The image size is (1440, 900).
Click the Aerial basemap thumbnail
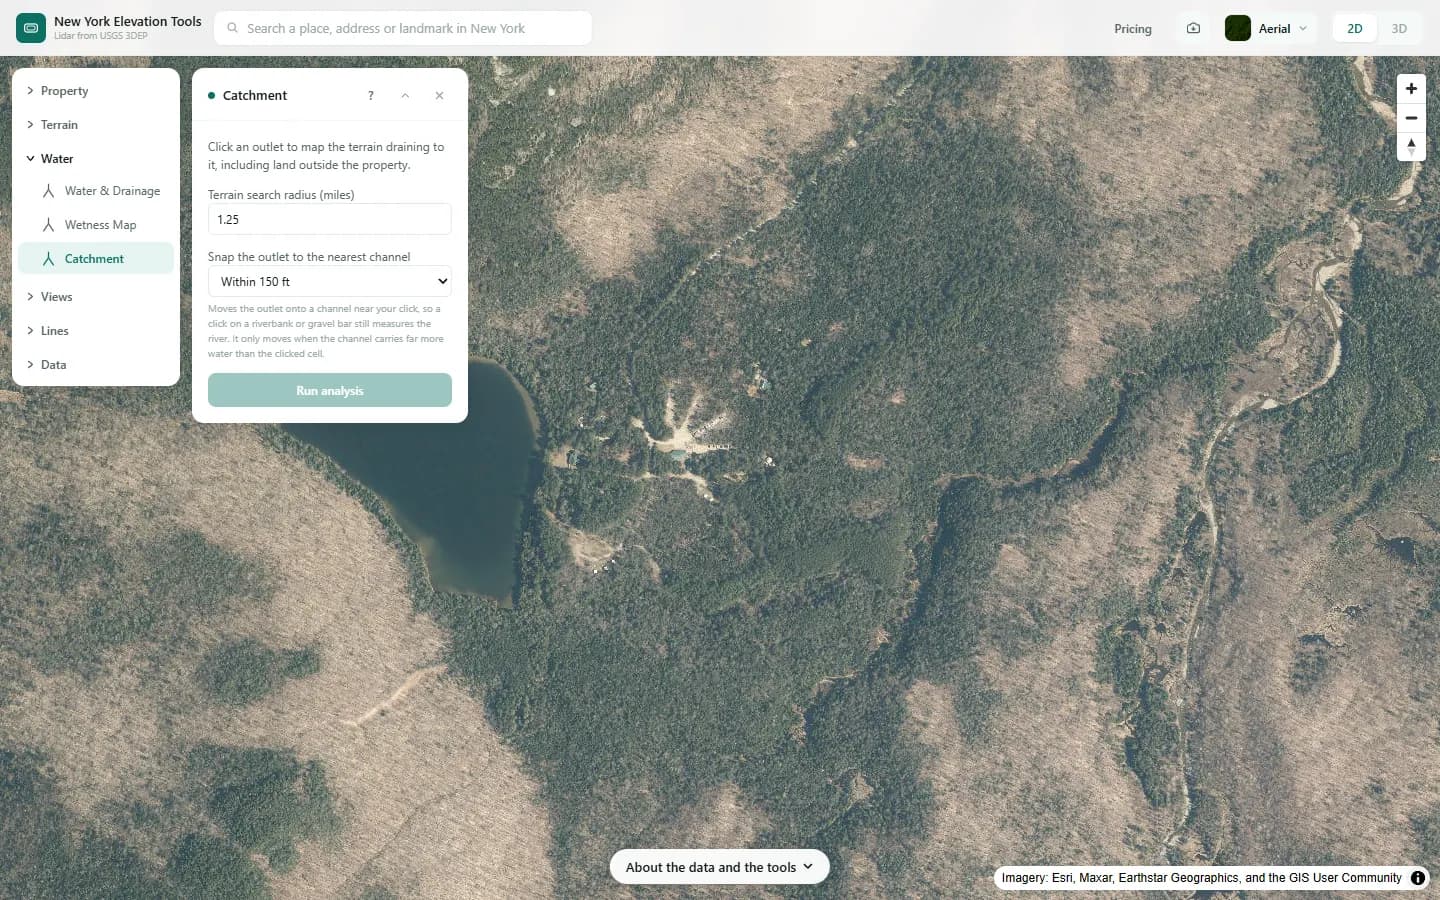pos(1238,28)
